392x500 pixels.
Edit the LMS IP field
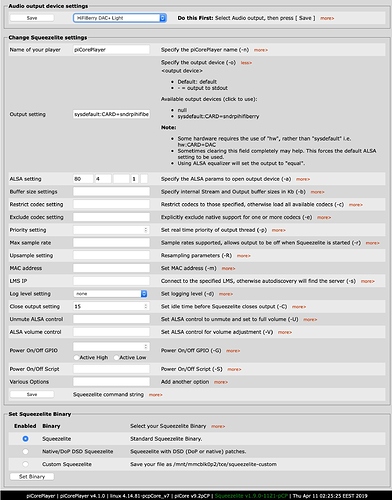coord(111,281)
